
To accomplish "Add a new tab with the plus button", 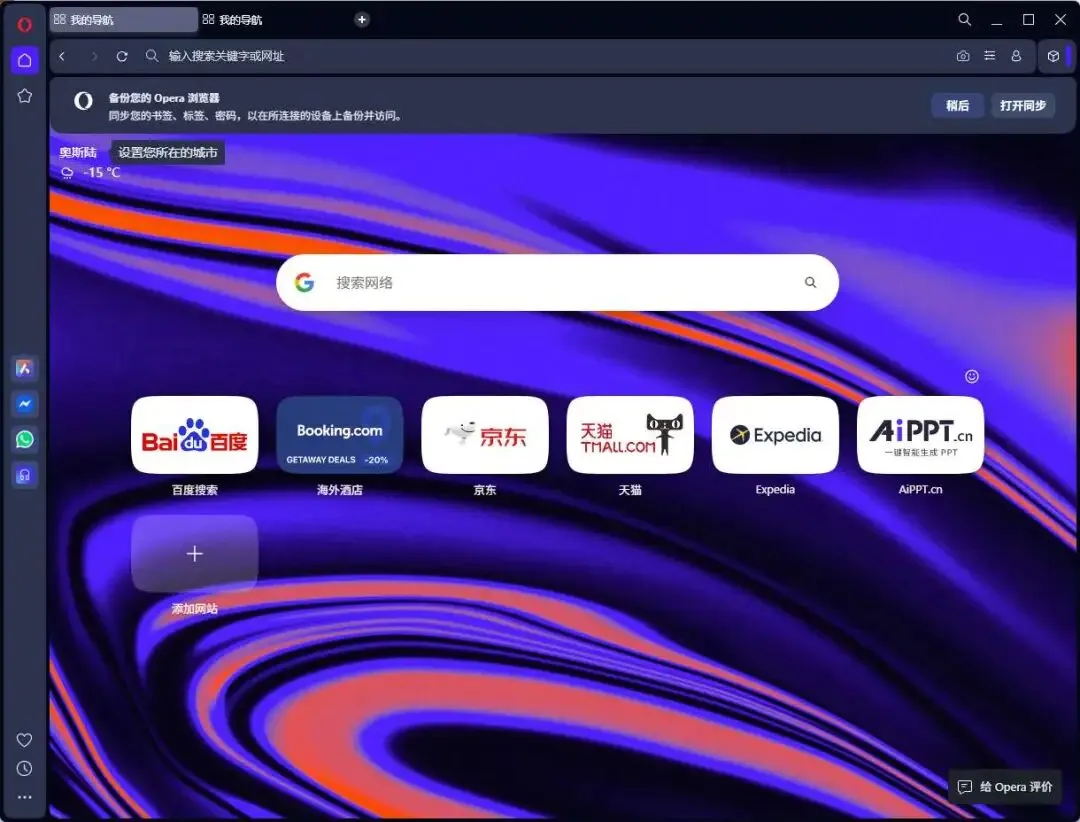I will (x=362, y=19).
